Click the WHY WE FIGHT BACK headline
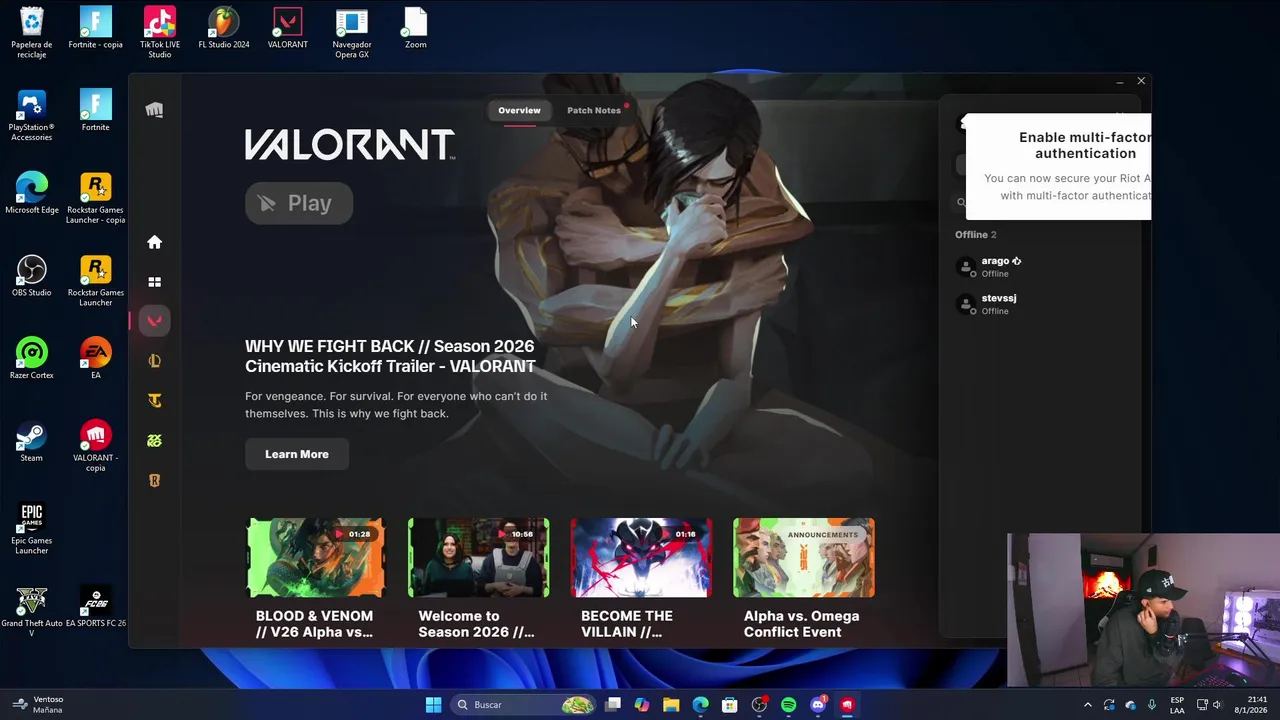The width and height of the screenshot is (1280, 720). [390, 356]
